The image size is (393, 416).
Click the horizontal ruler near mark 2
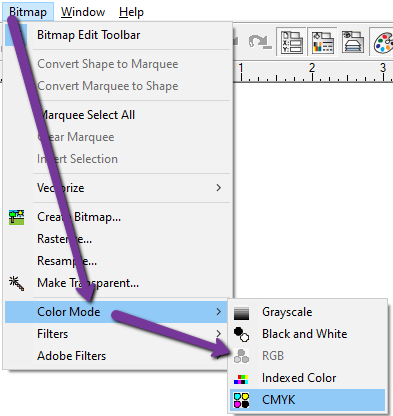(x=312, y=72)
